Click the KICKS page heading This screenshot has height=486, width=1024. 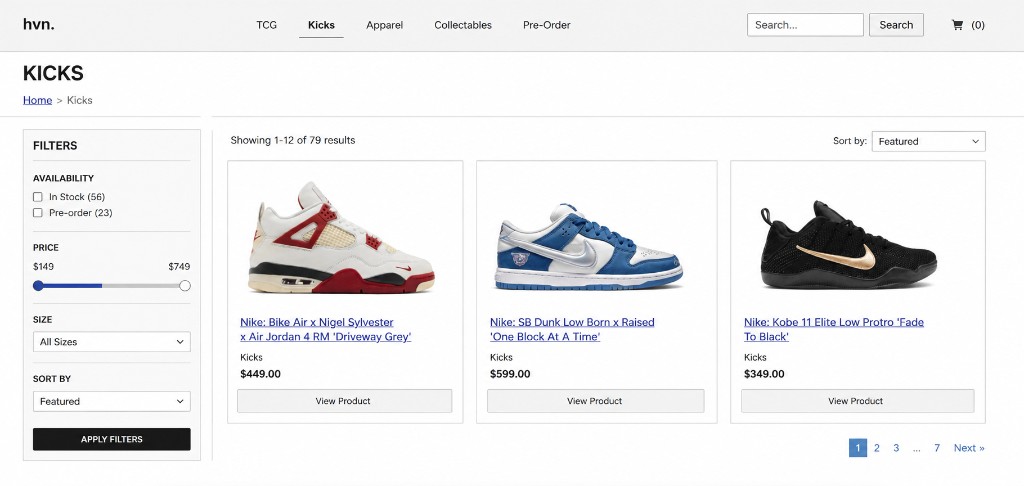(x=53, y=73)
